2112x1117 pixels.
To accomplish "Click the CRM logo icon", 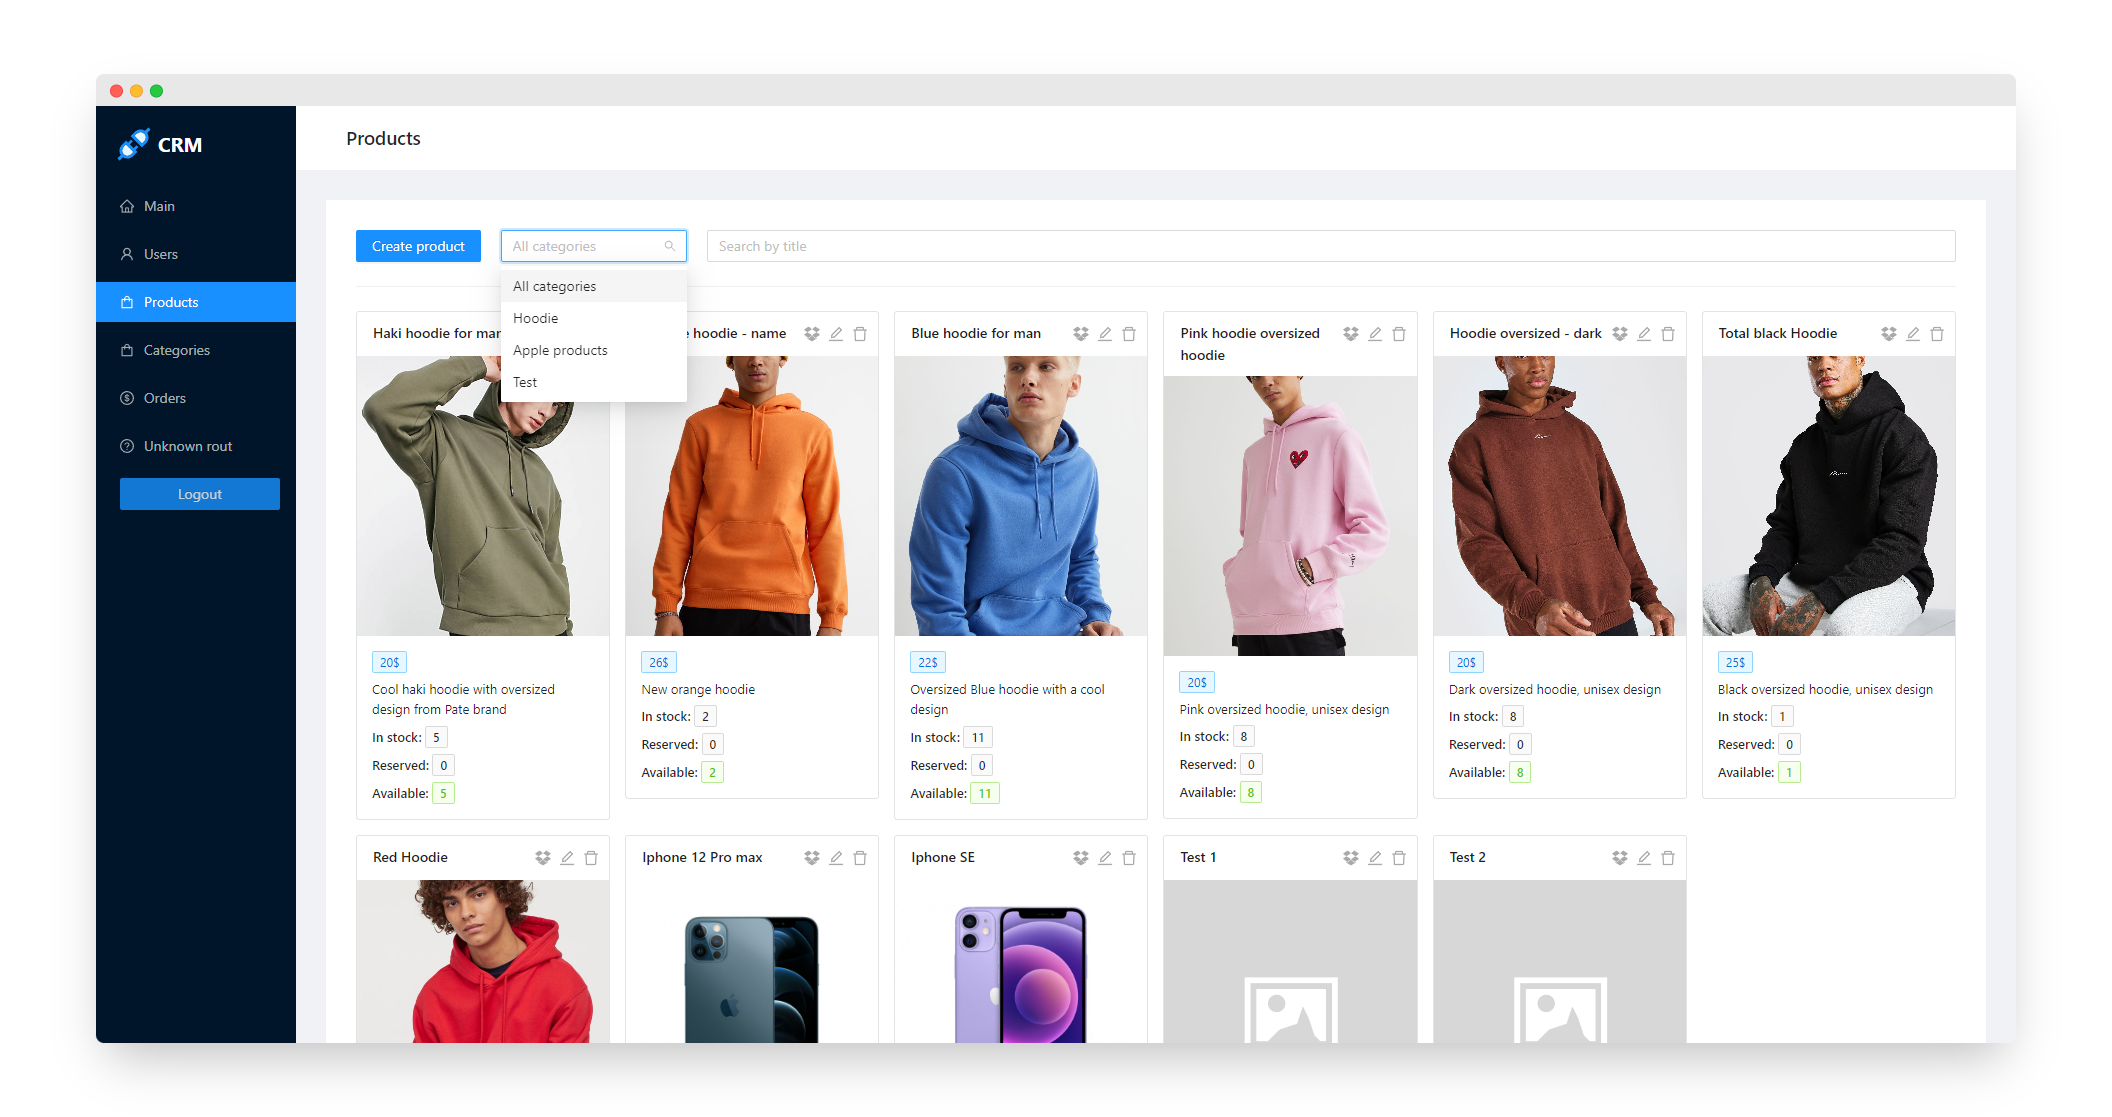I will point(133,144).
